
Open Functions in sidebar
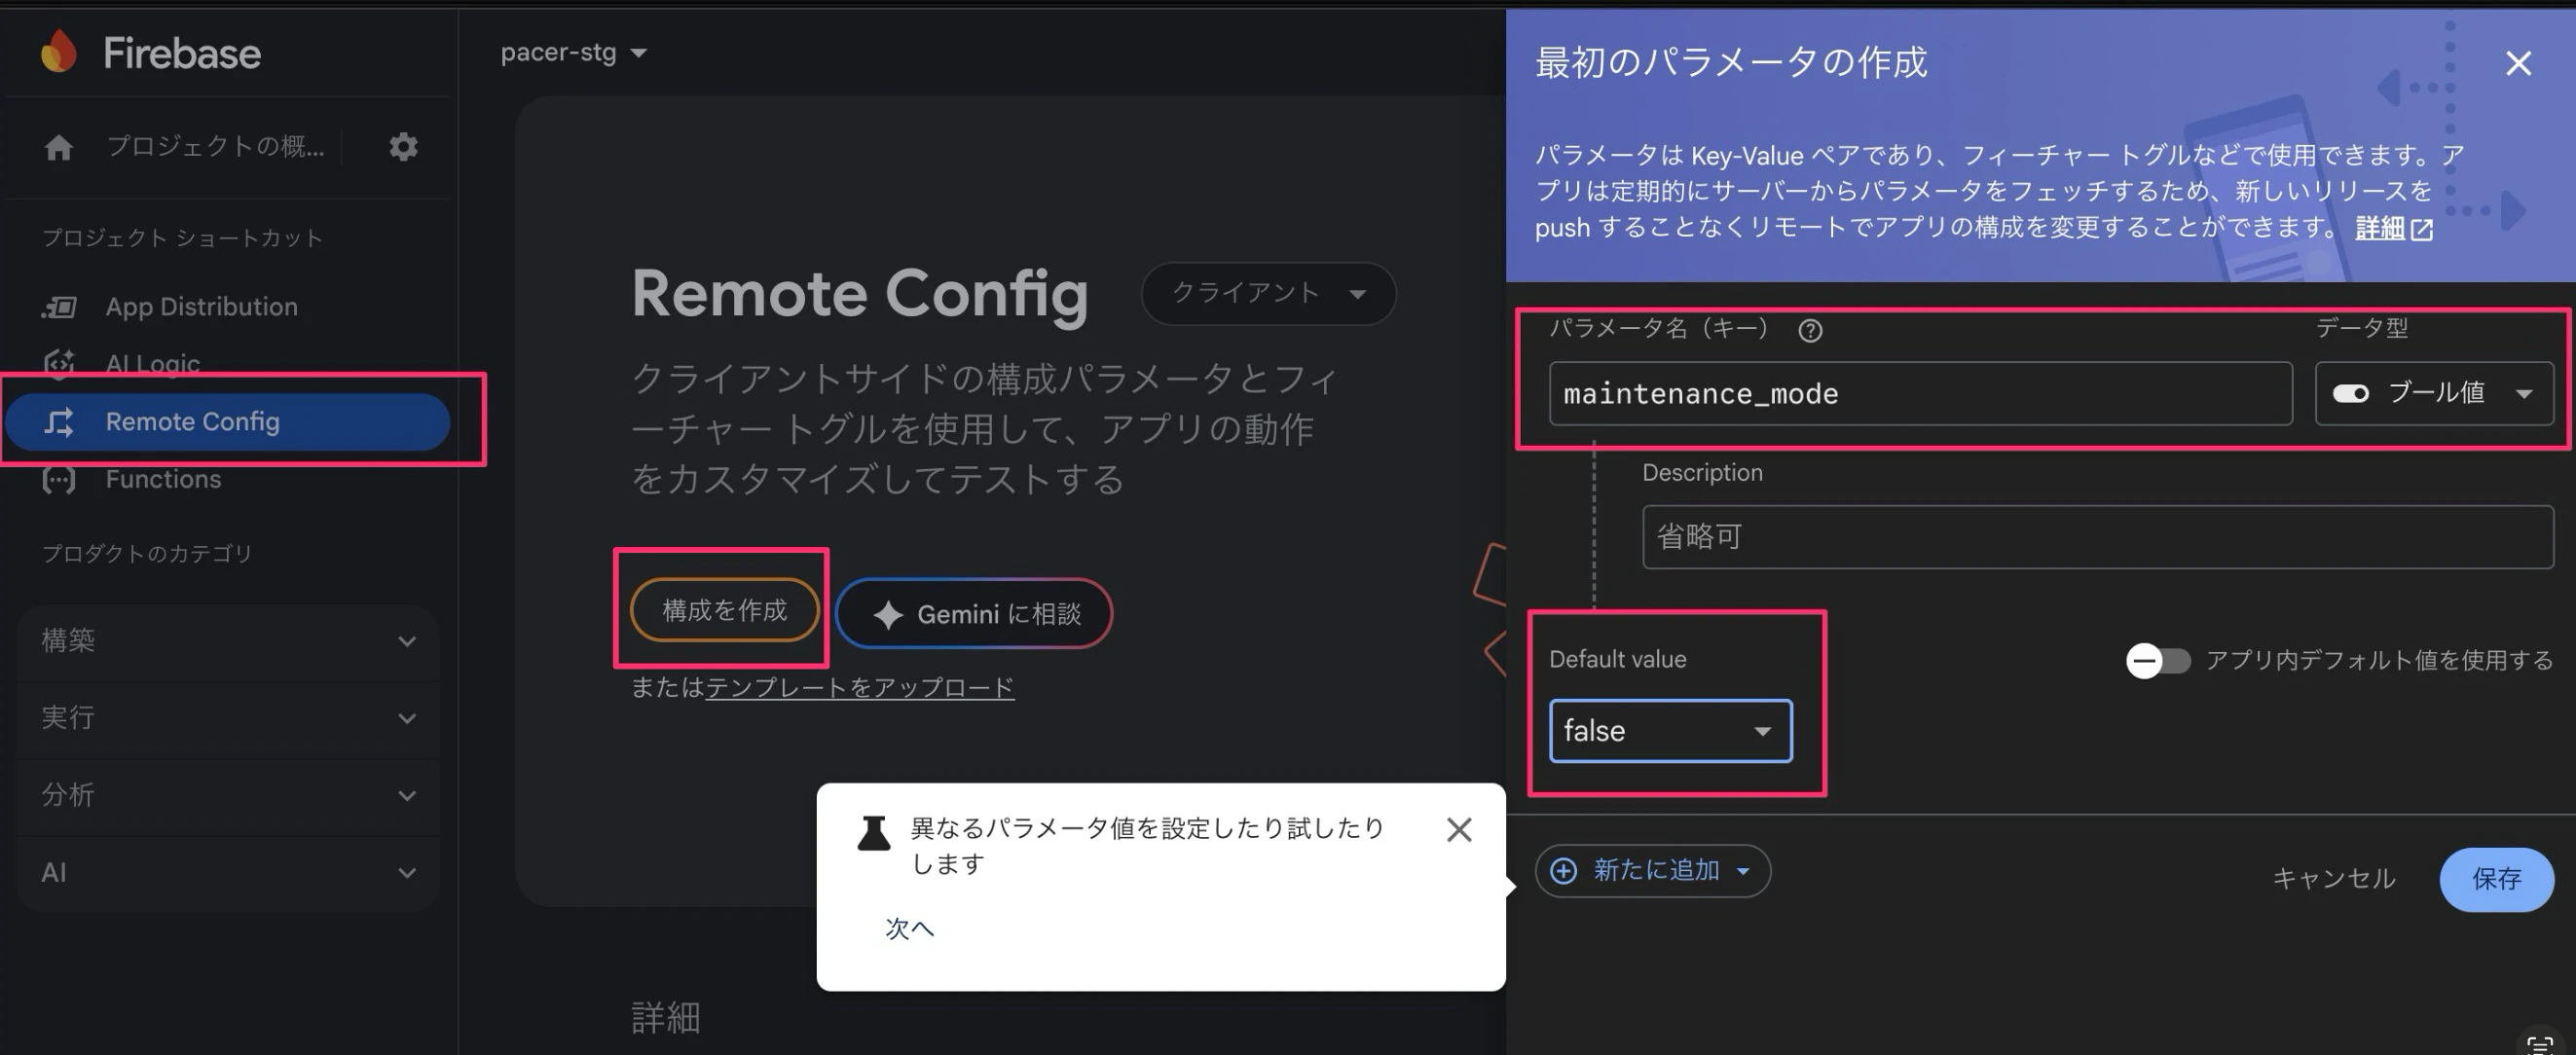coord(163,480)
